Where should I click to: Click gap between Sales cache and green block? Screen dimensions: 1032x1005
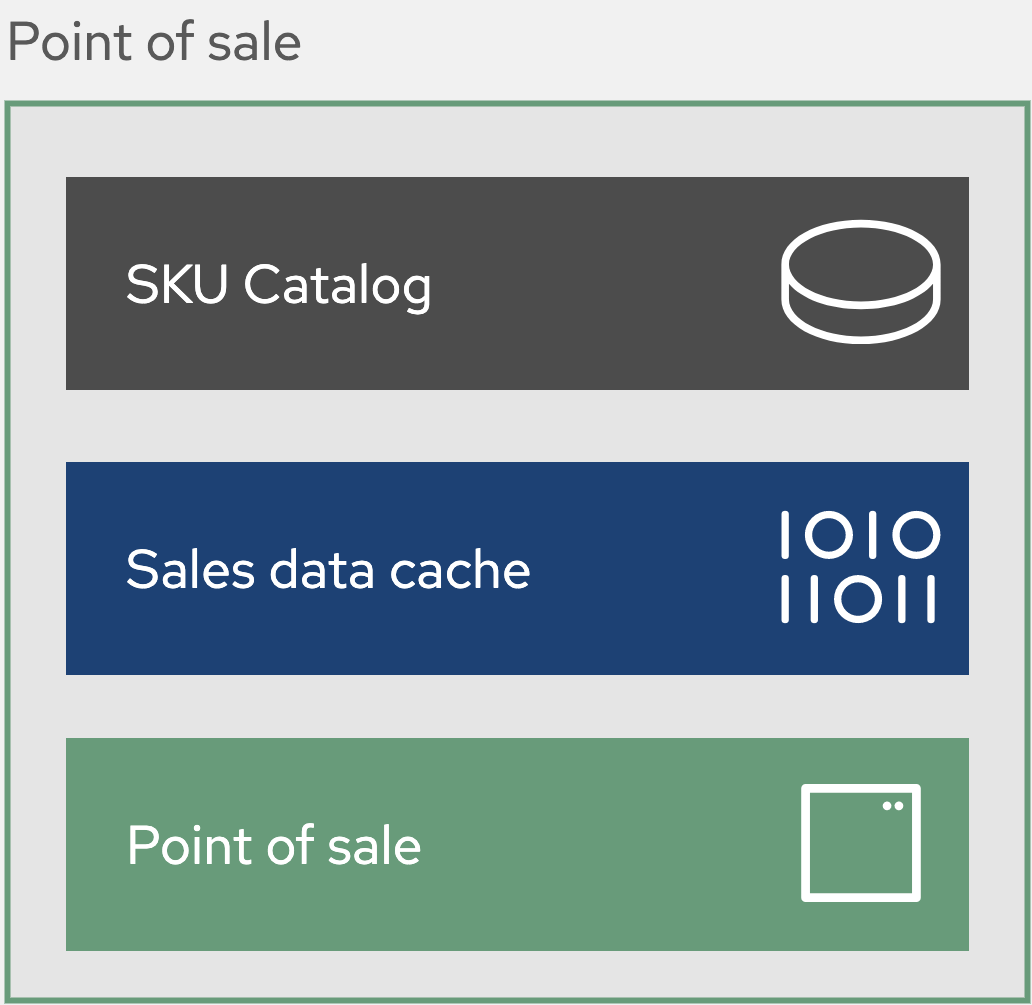click(517, 706)
